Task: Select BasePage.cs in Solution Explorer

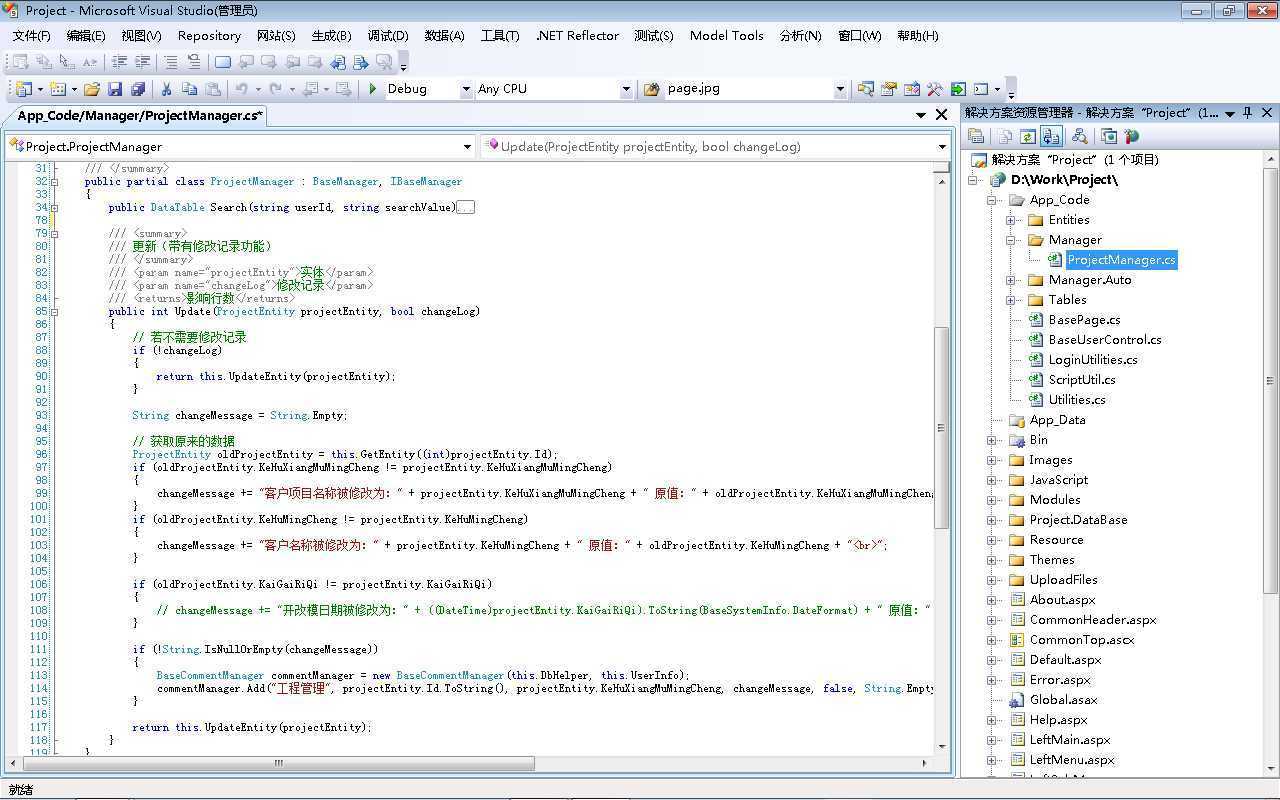Action: tap(1084, 320)
